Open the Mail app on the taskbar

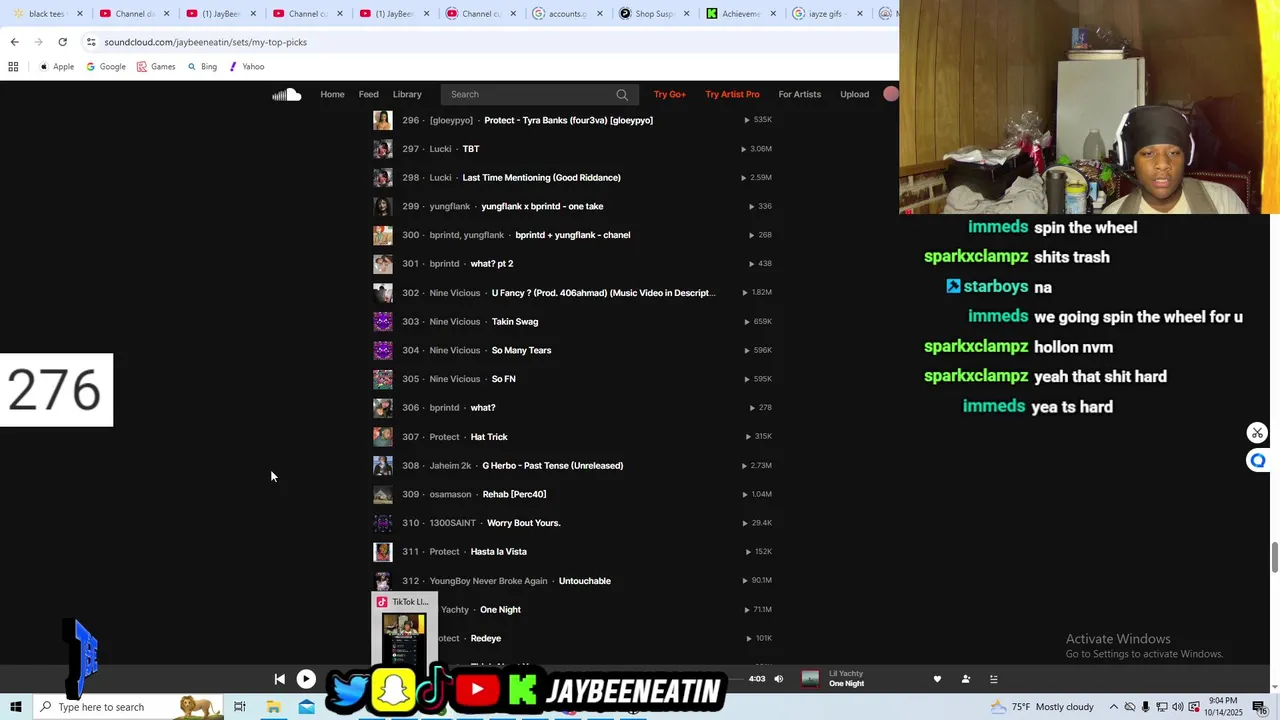tap(306, 707)
